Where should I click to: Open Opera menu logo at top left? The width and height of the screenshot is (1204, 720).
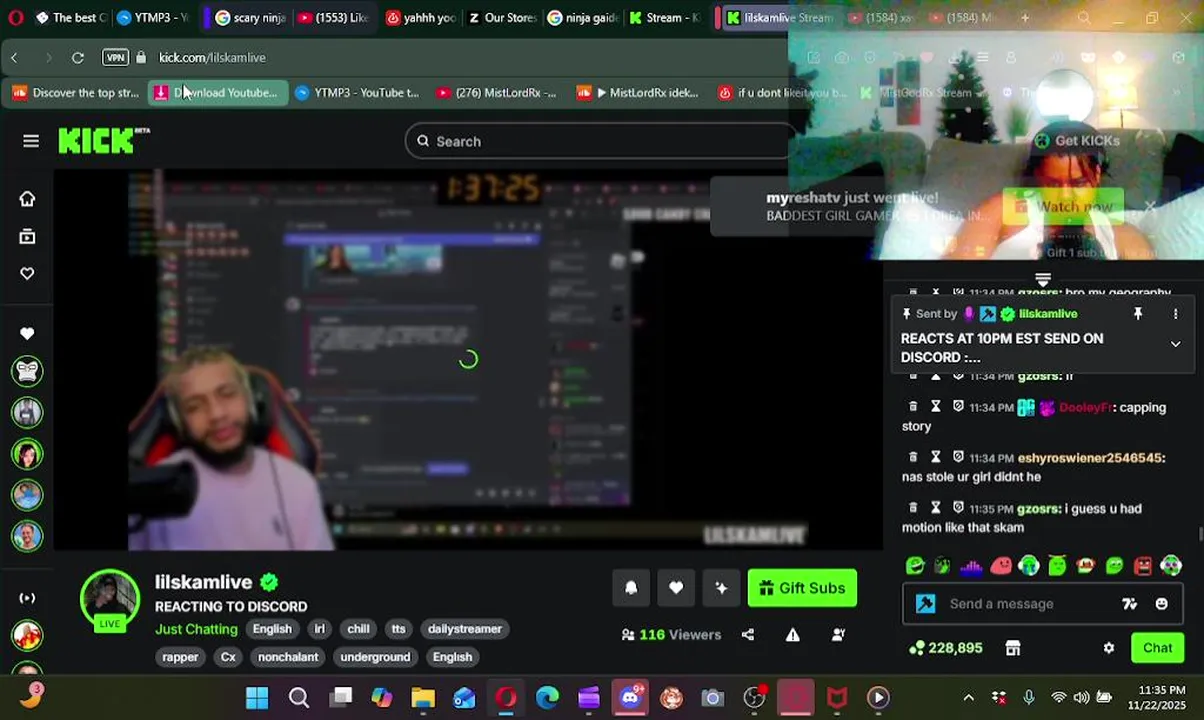(x=15, y=18)
